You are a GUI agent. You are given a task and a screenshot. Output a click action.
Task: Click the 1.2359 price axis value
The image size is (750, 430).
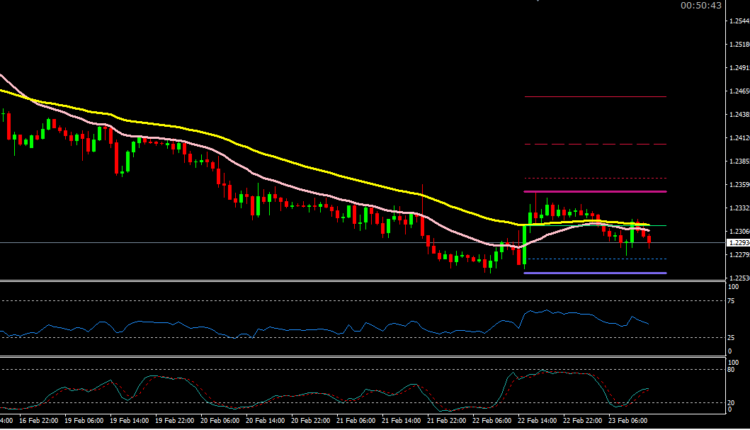coord(738,185)
